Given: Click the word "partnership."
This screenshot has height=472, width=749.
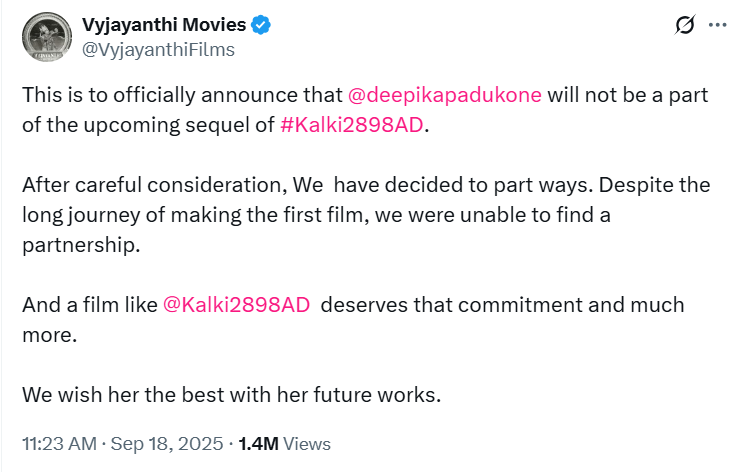Looking at the screenshot, I should coord(80,241).
